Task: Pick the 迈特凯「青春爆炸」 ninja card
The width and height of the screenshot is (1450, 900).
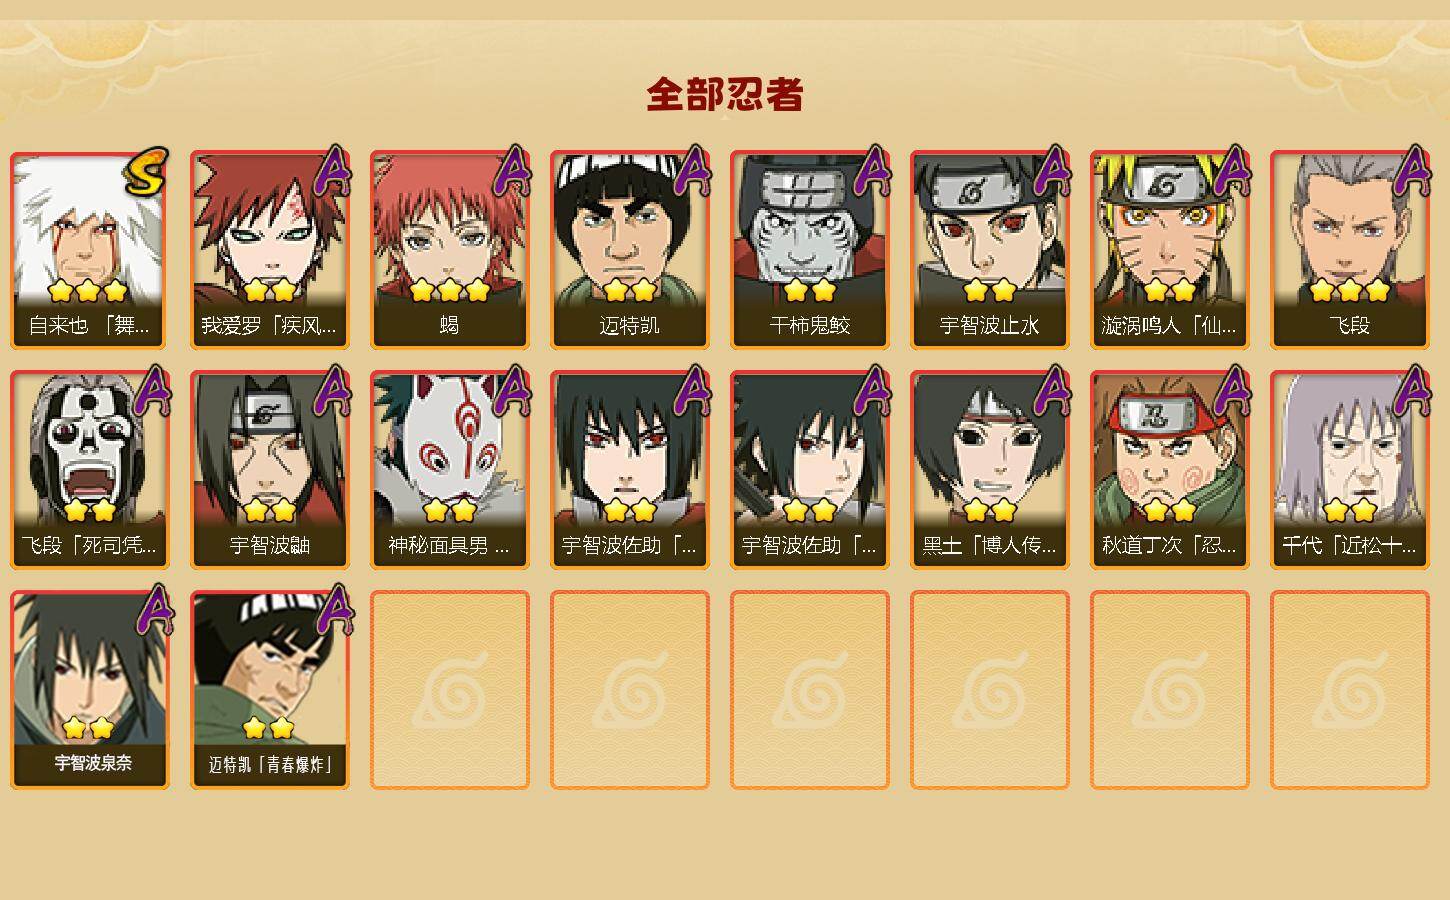Action: [x=269, y=690]
